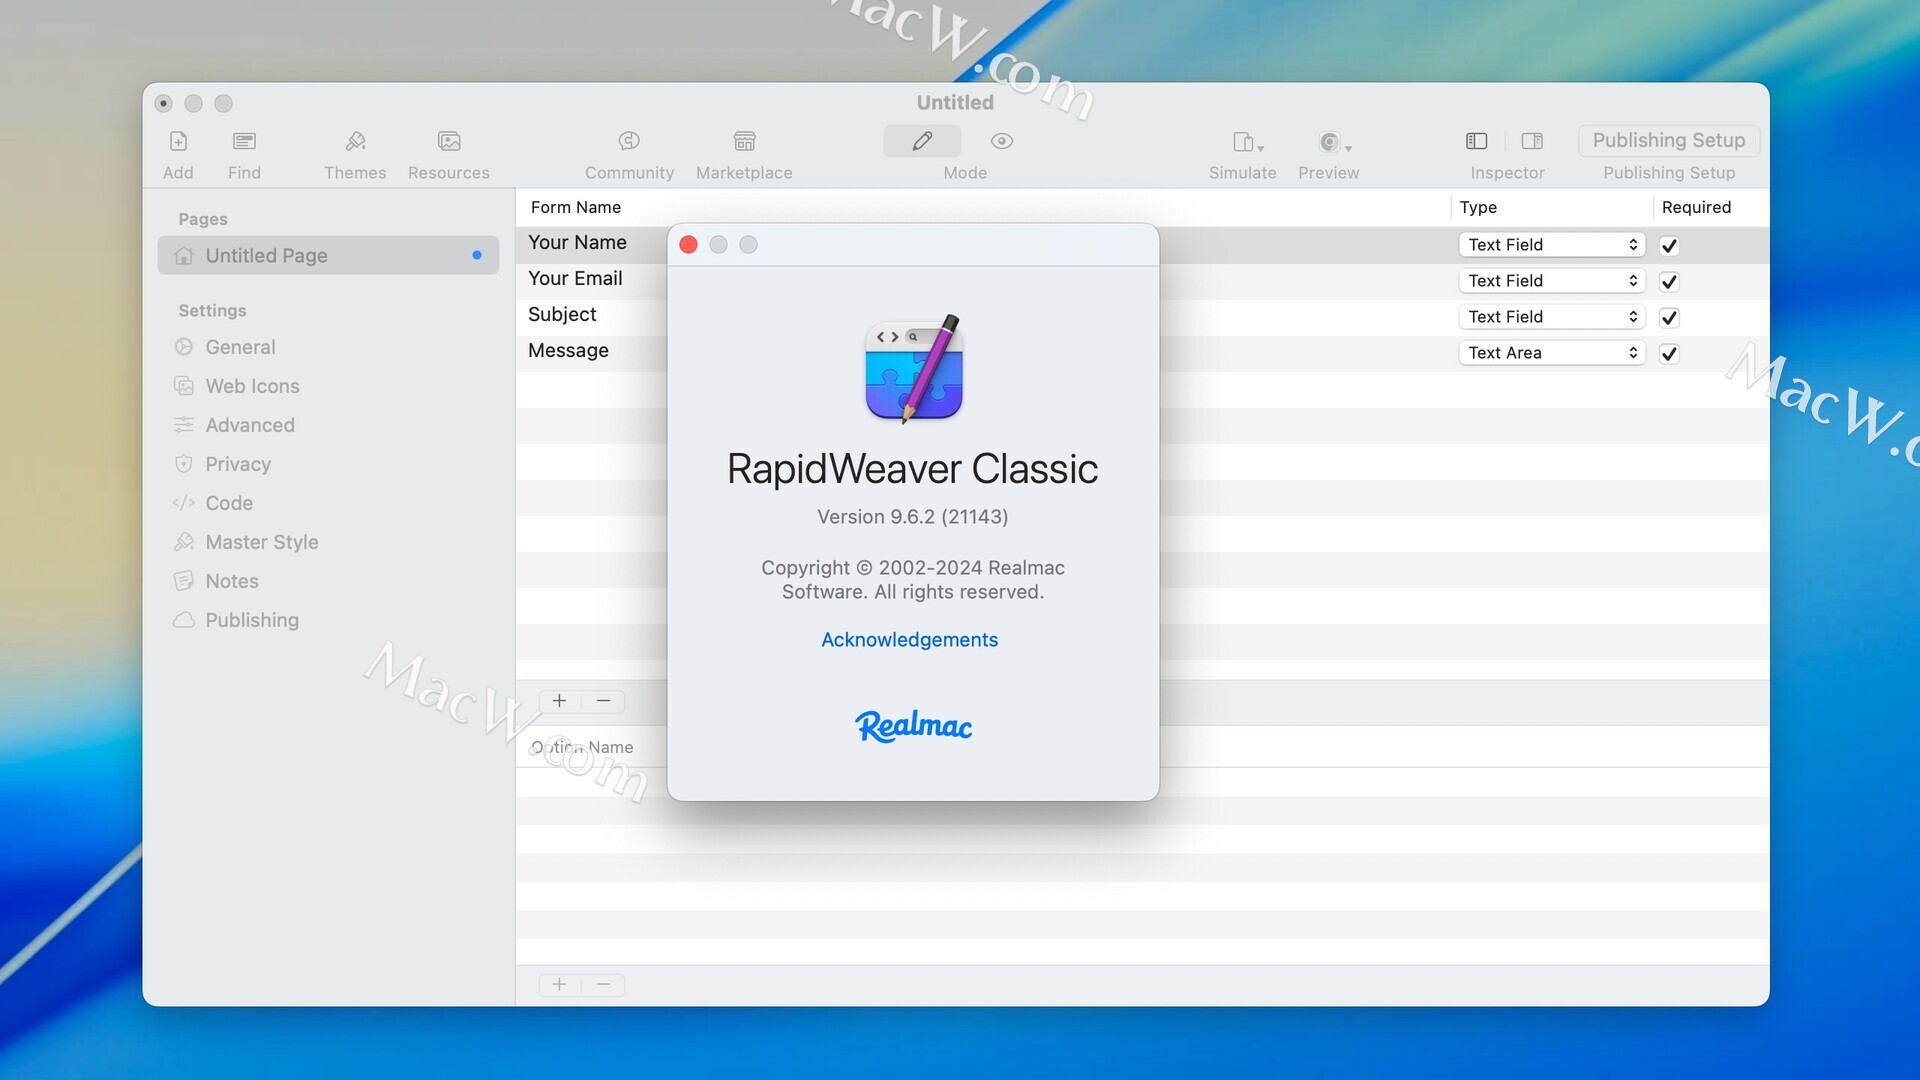Open Type dropdown for Your Name
Screen dimensions: 1920x1080
click(x=1551, y=245)
